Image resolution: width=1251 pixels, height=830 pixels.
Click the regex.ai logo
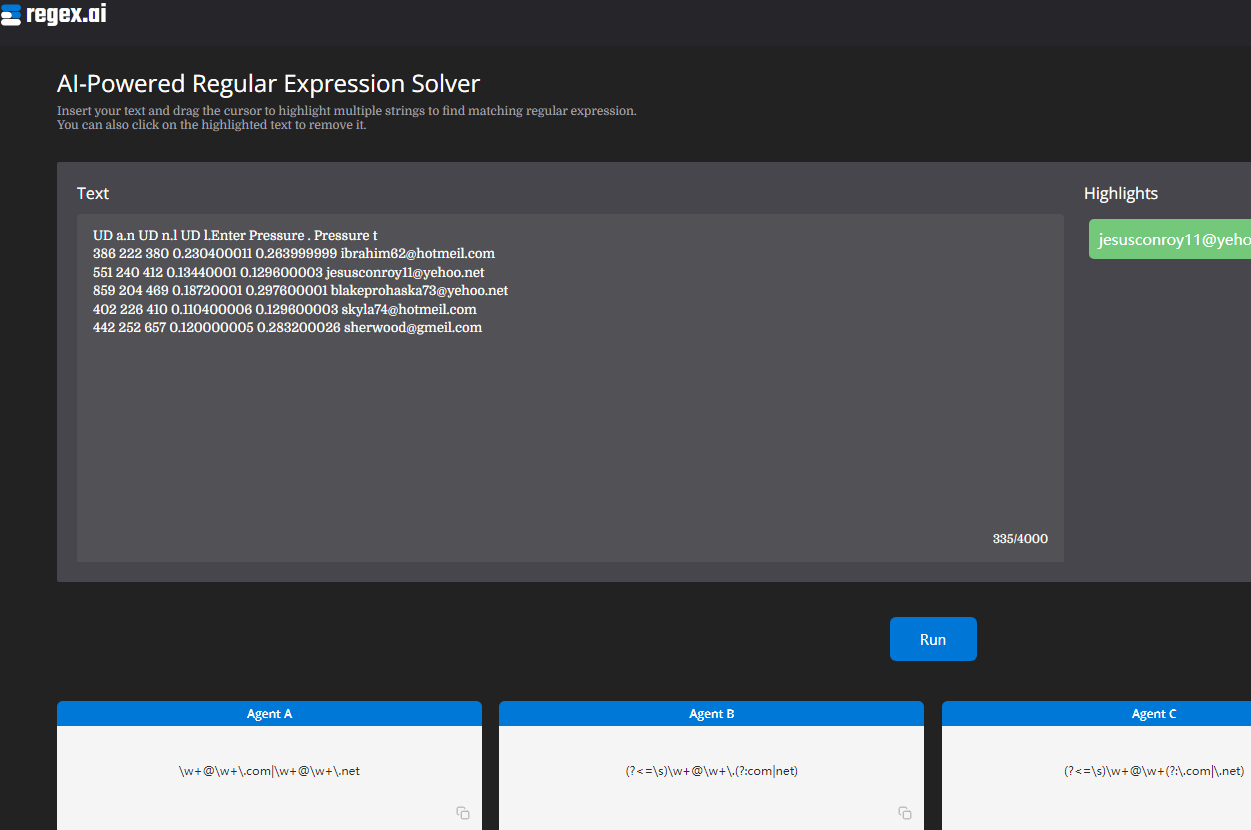tap(54, 14)
